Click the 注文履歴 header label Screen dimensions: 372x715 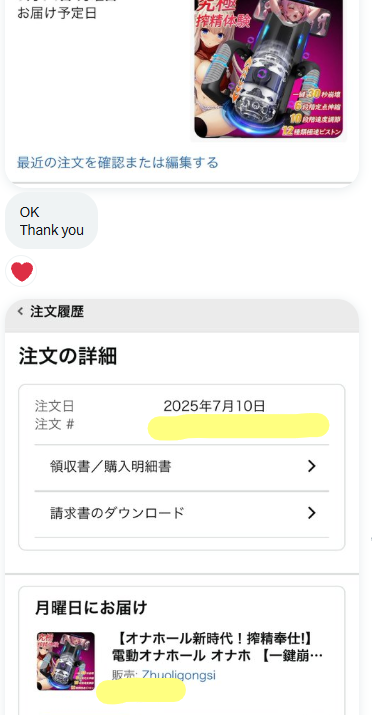click(x=57, y=312)
